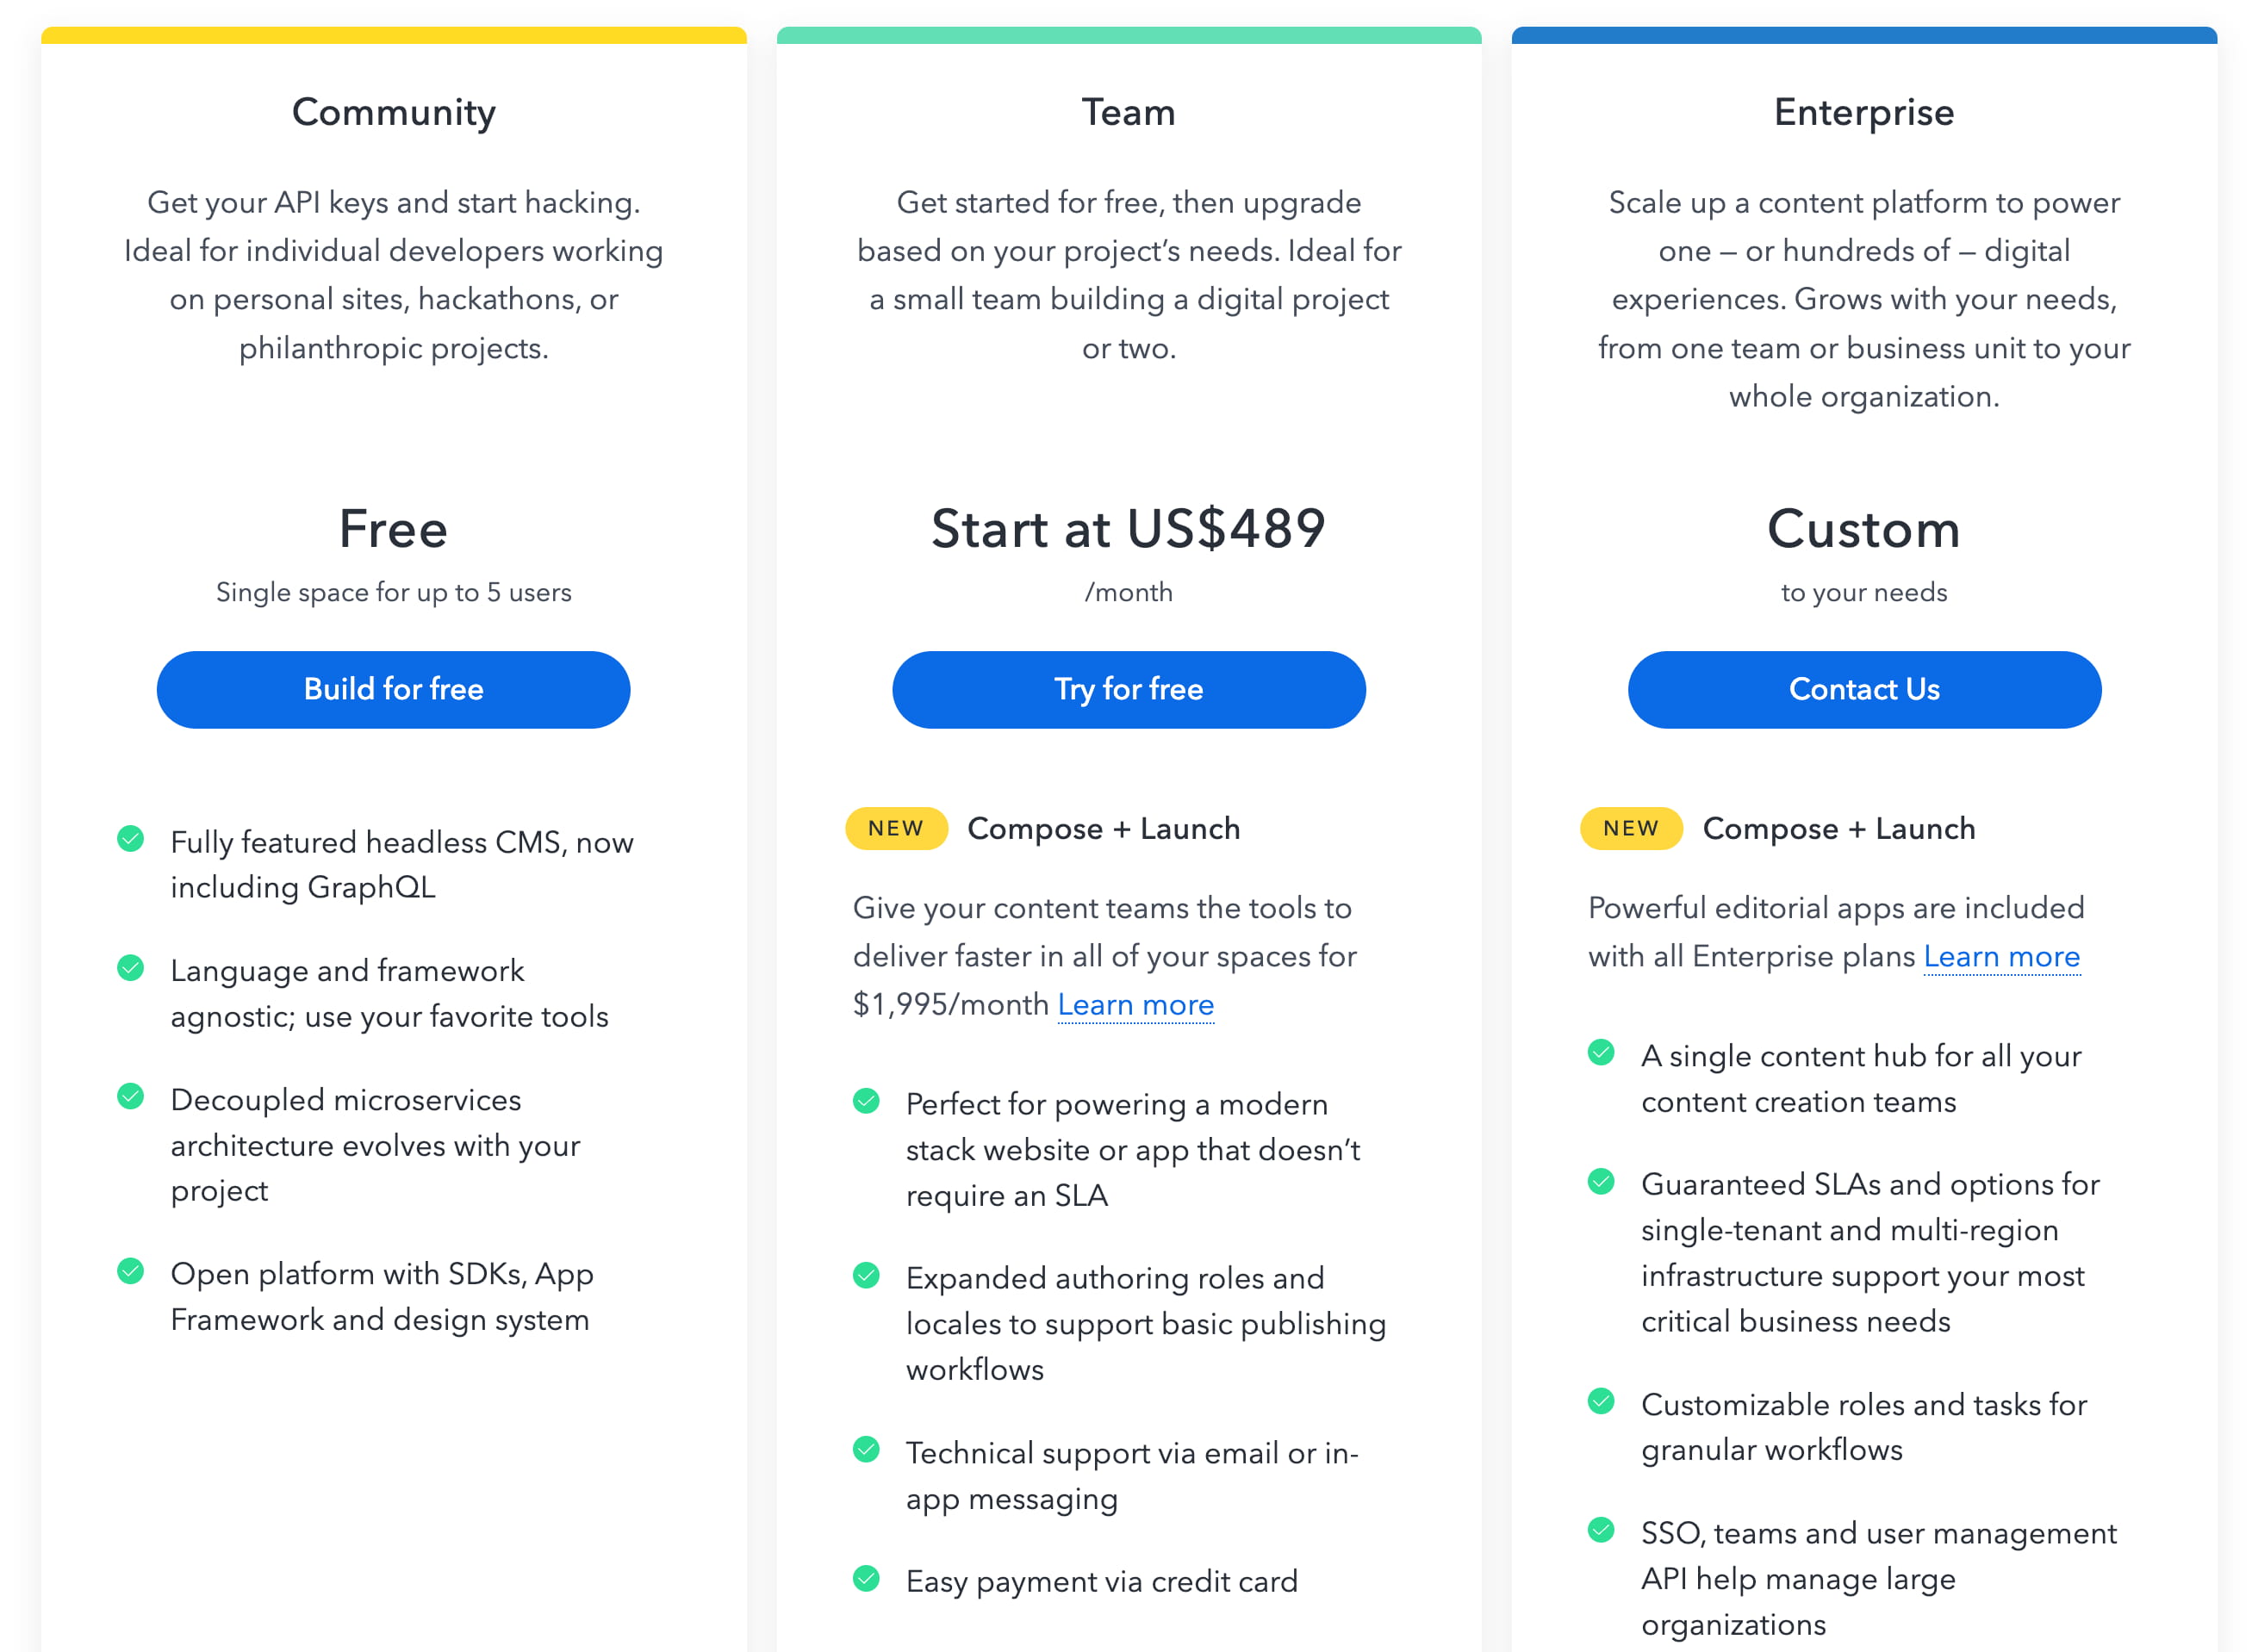
Task: Click the checkmark next to 'Language and framework agnostic'
Action: (x=130, y=967)
